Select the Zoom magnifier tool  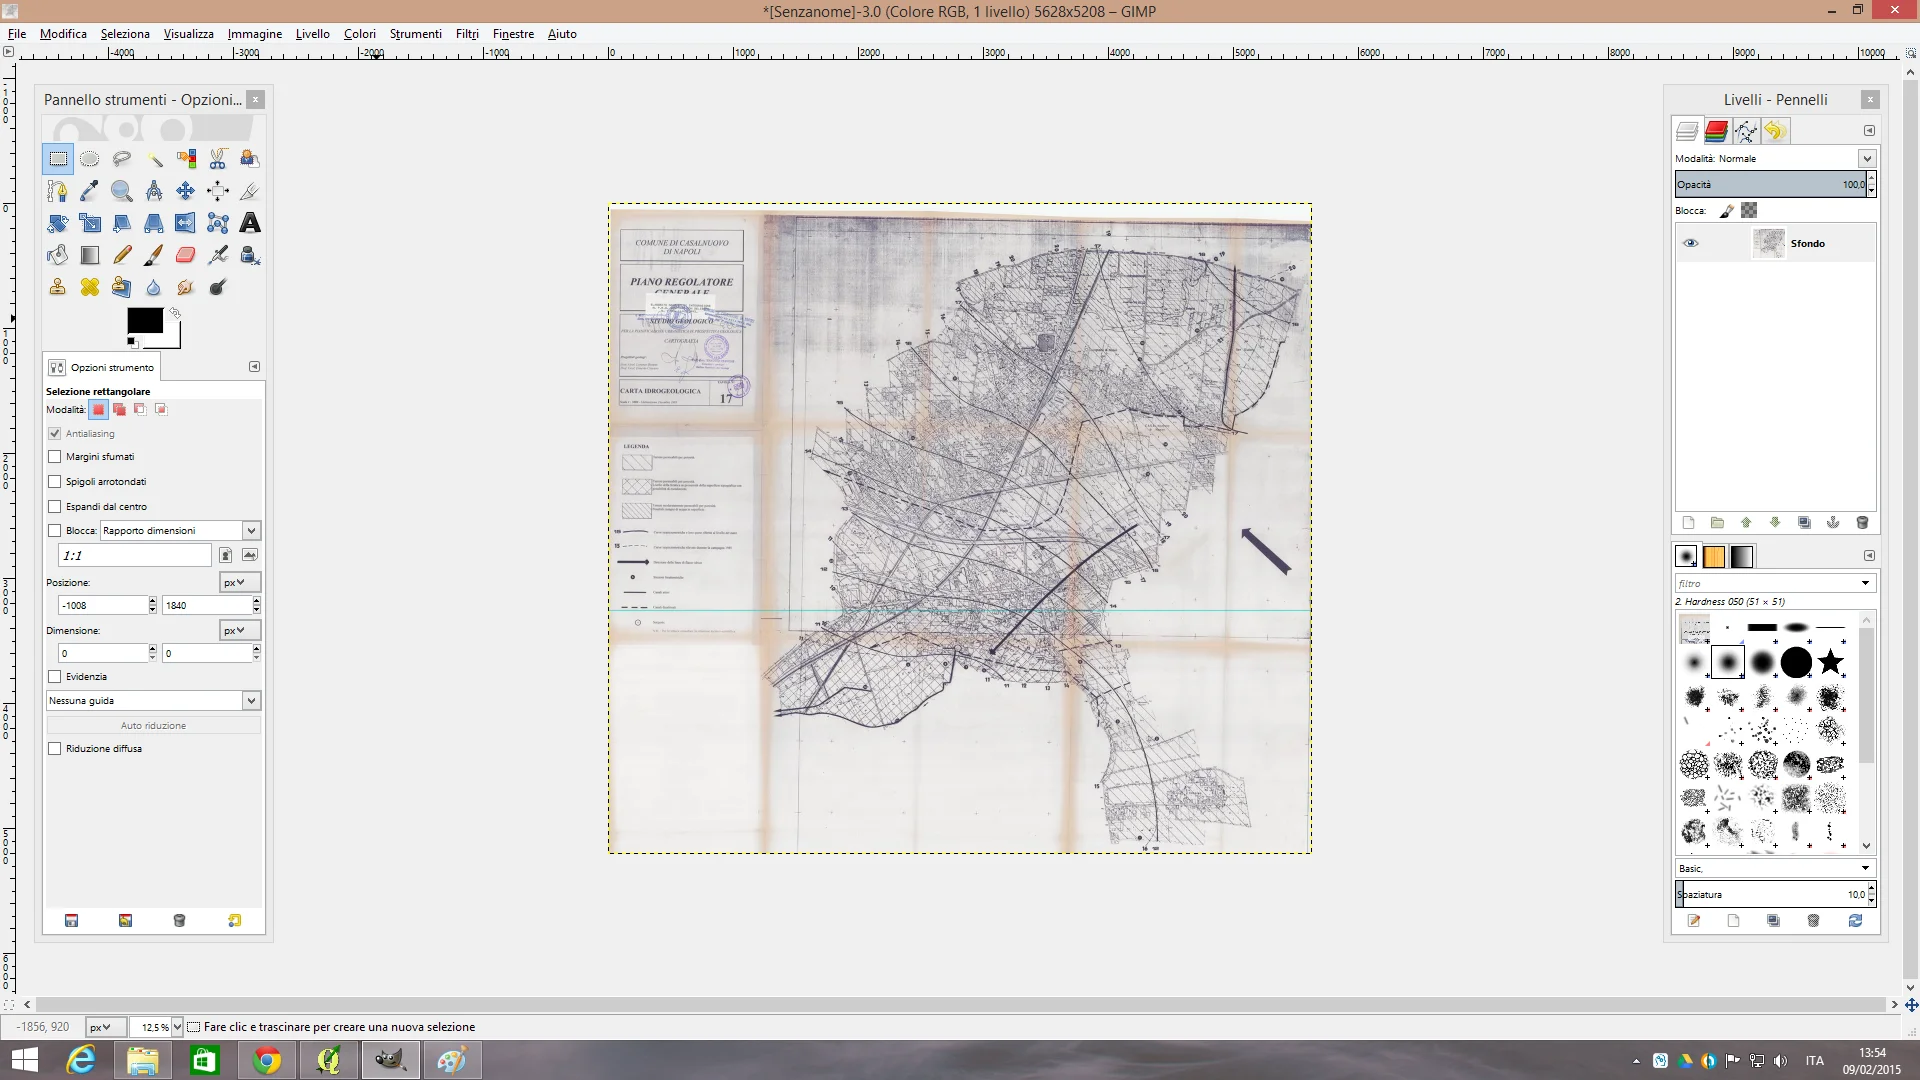point(122,191)
